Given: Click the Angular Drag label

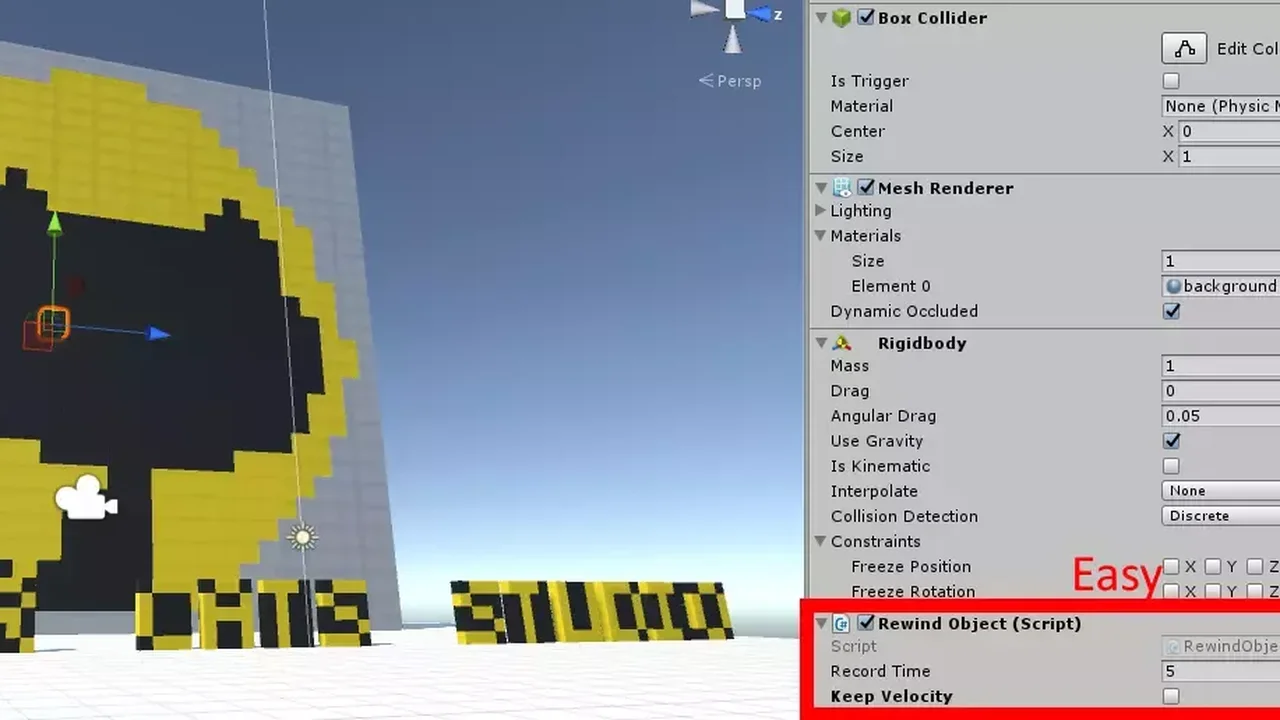Looking at the screenshot, I should point(883,416).
